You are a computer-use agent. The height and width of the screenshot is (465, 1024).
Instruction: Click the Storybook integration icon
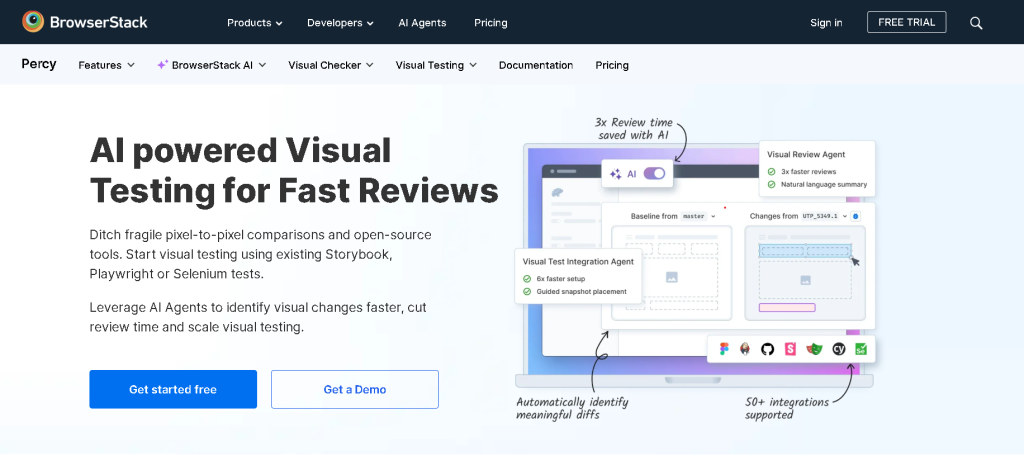click(x=790, y=349)
